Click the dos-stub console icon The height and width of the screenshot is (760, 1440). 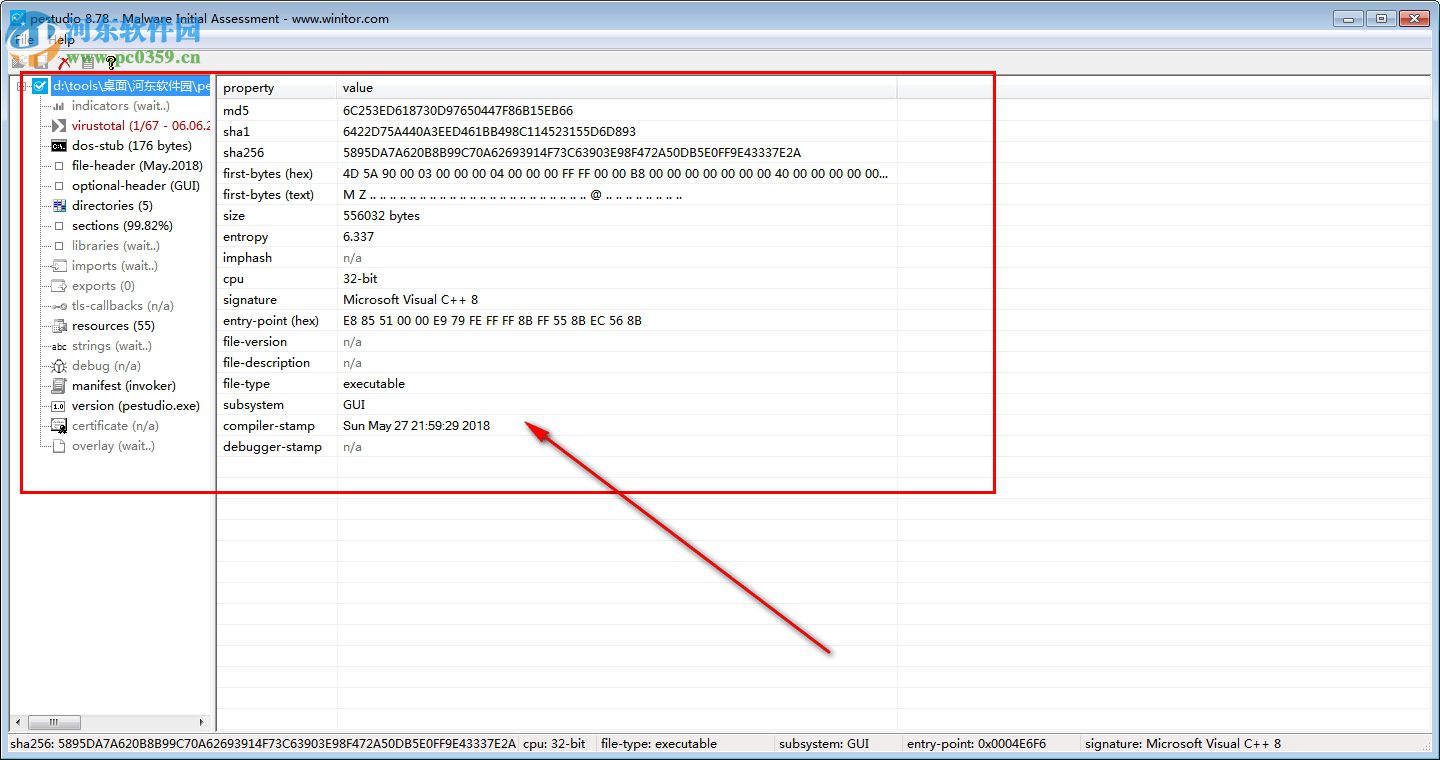coord(58,146)
